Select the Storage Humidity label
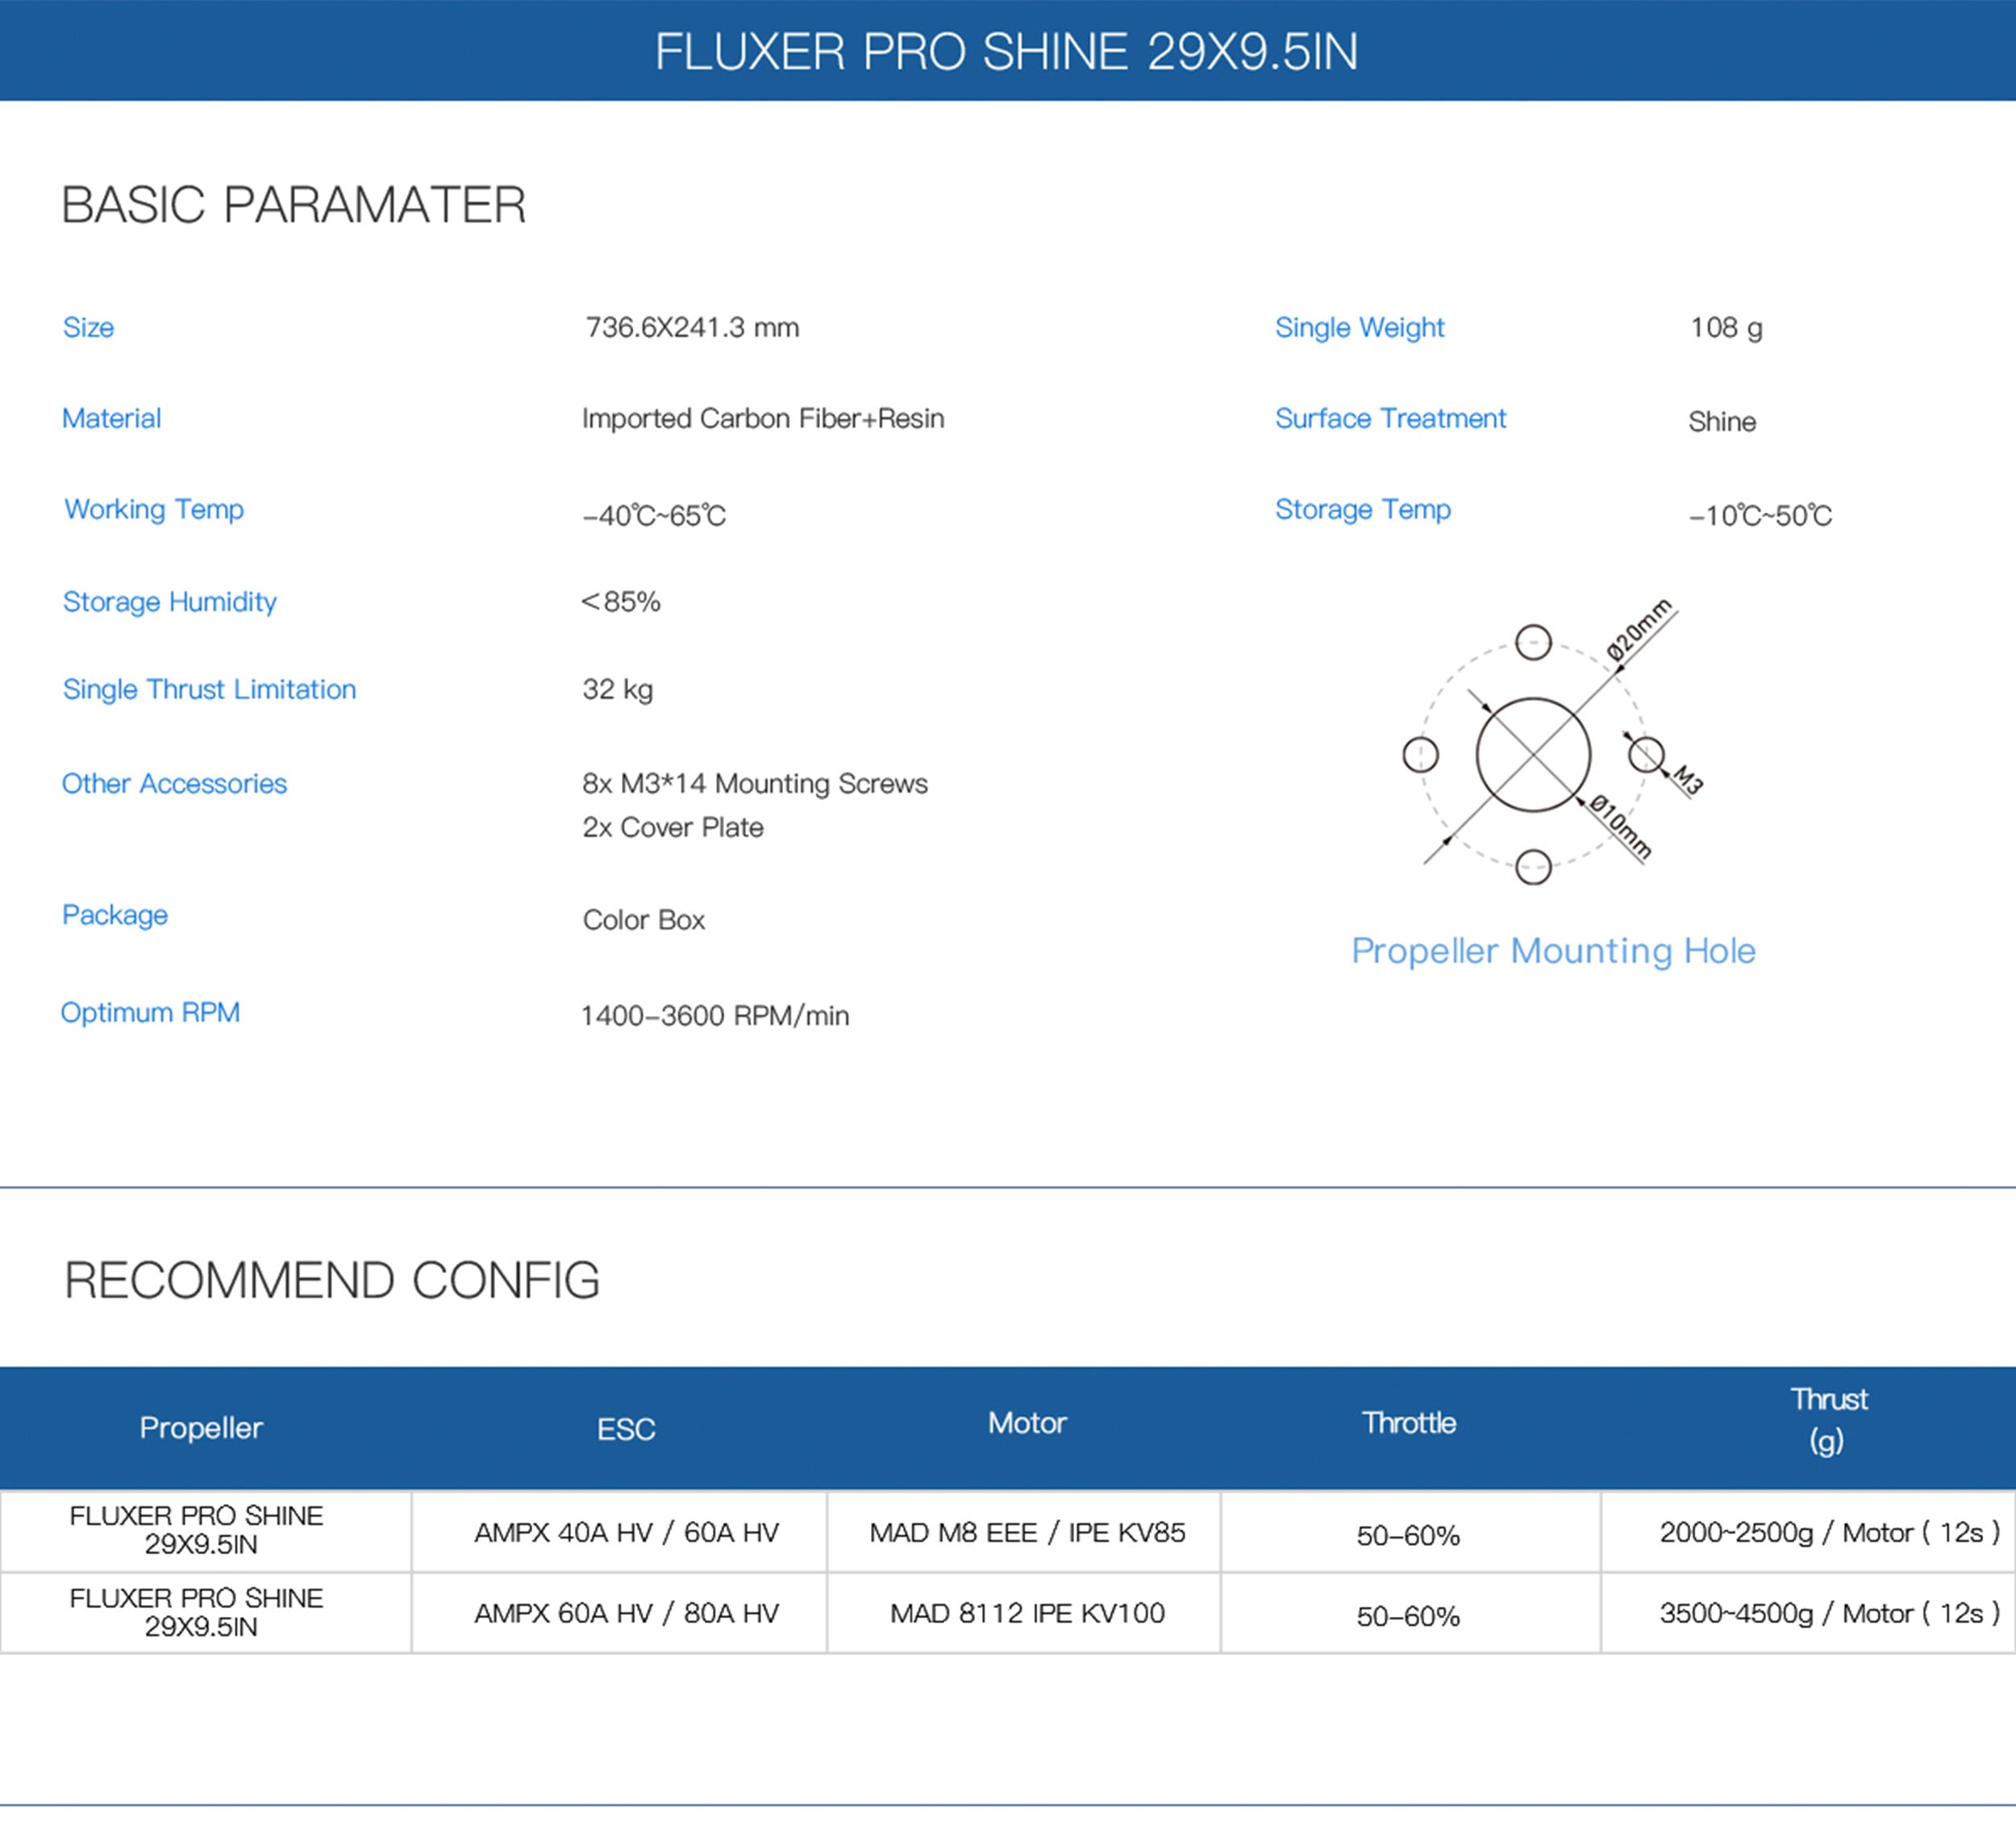This screenshot has height=1841, width=2016. 169,601
